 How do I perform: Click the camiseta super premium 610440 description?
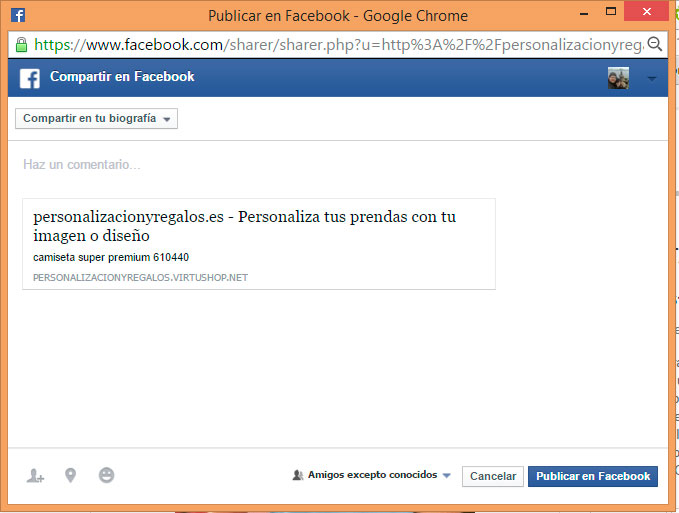(x=111, y=258)
